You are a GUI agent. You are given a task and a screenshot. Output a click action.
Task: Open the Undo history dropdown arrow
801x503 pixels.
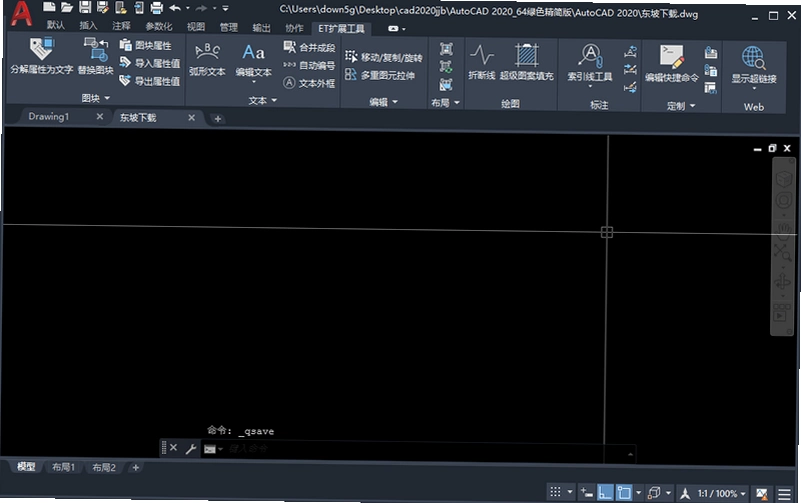[187, 8]
